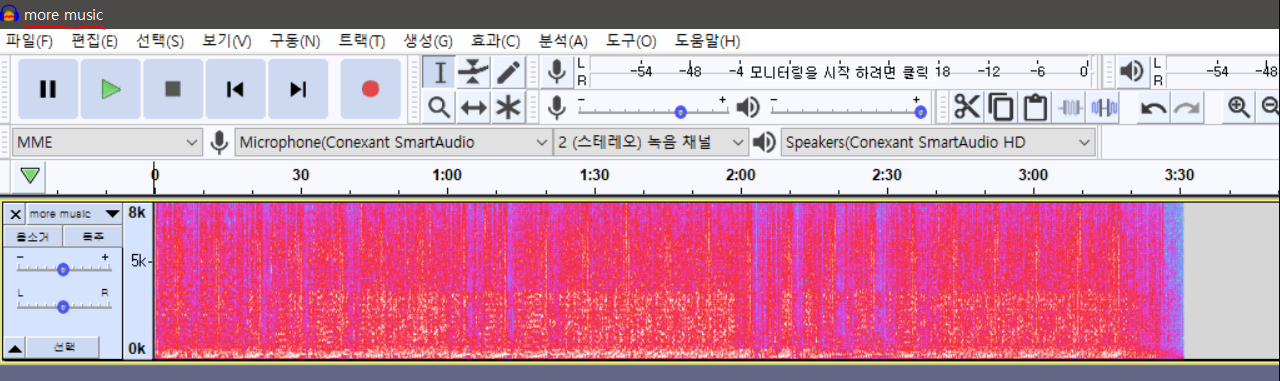Screen dimensions: 1280x381
Task: Click the speaker icon in device toolbar
Action: tap(765, 142)
